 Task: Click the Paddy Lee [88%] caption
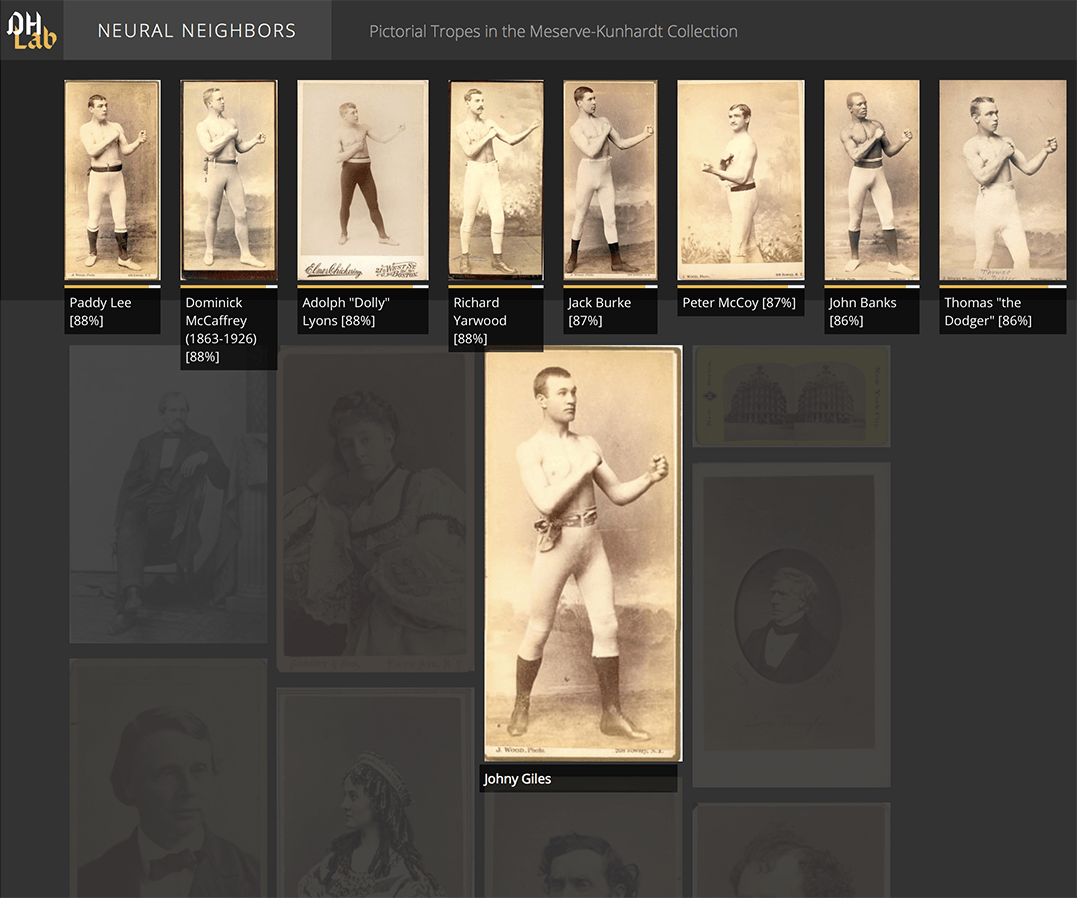(101, 311)
